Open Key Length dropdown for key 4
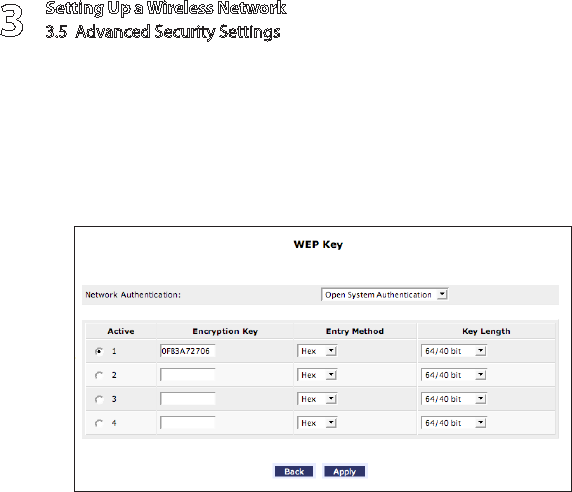 [453, 423]
